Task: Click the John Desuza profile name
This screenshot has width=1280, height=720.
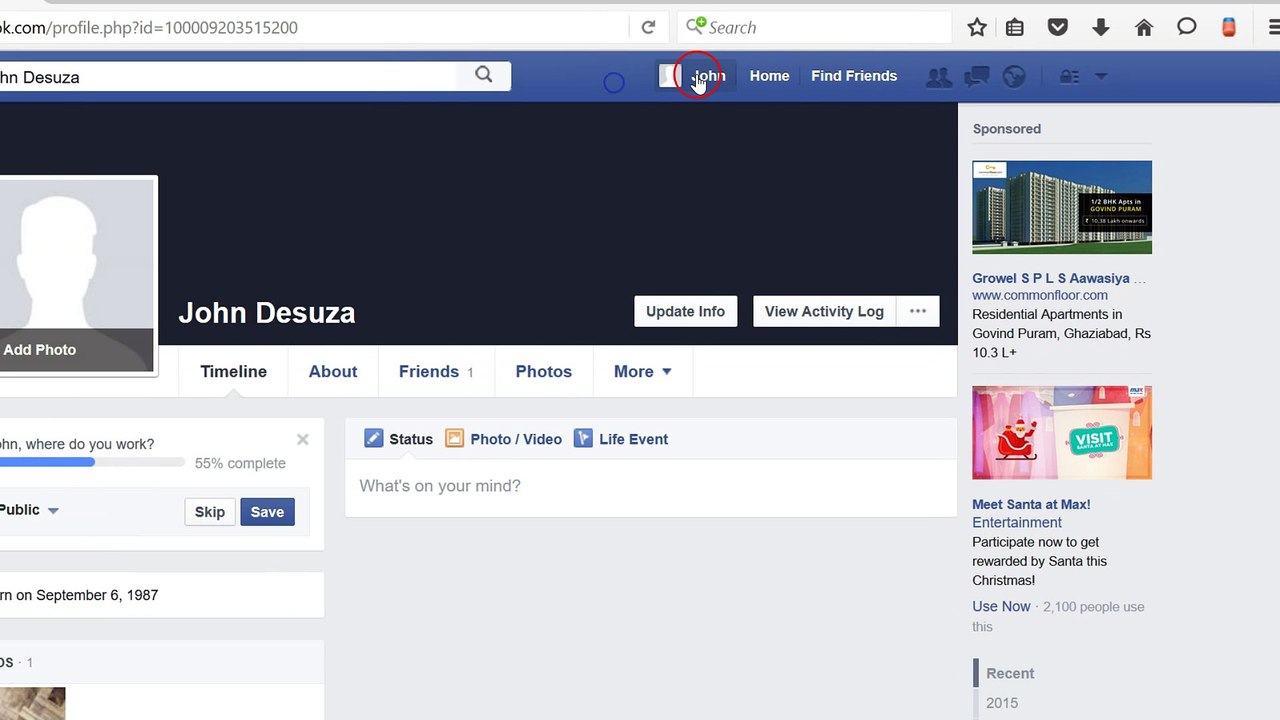Action: 267,312
